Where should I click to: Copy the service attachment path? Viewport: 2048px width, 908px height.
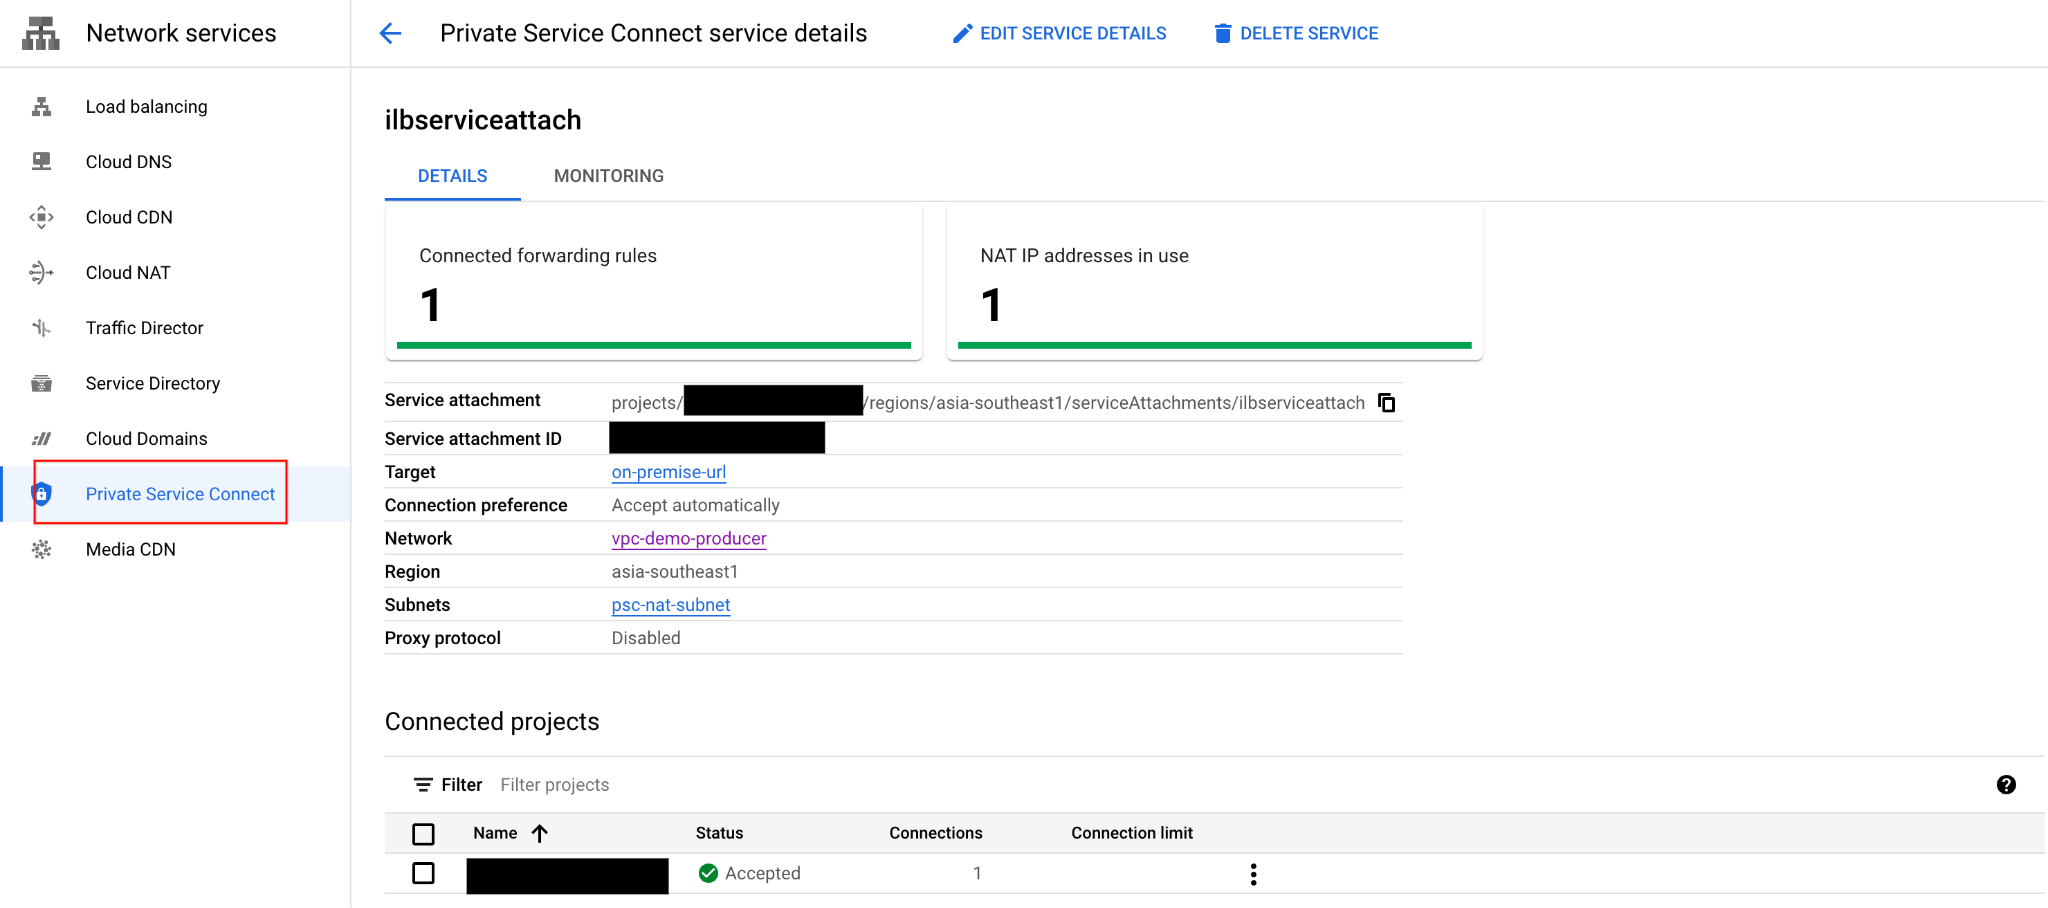(1386, 403)
